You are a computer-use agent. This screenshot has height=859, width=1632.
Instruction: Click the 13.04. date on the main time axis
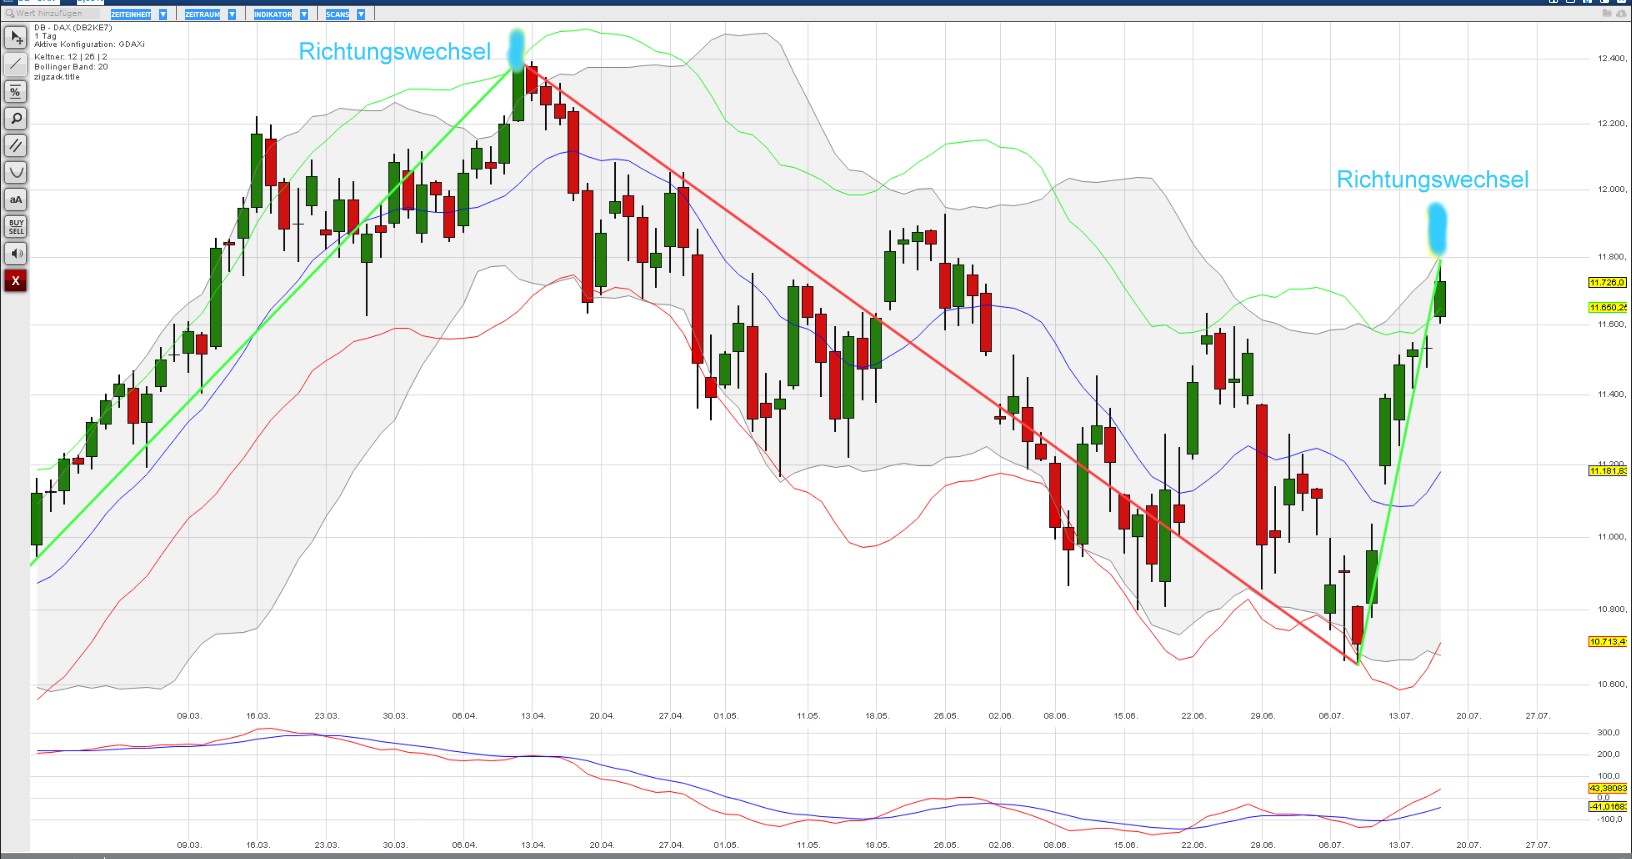tap(533, 716)
